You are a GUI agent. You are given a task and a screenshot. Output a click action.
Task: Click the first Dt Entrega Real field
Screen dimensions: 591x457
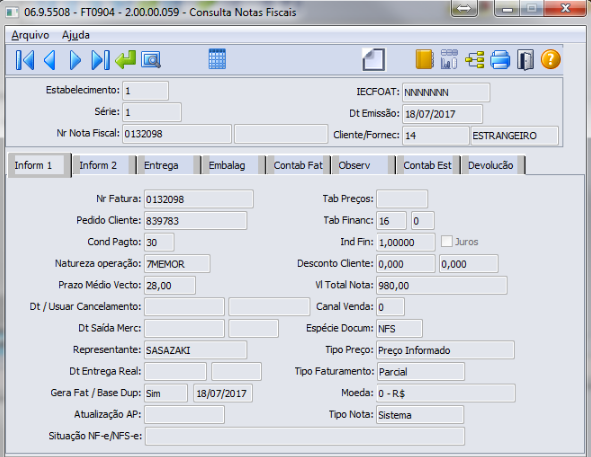coord(175,371)
